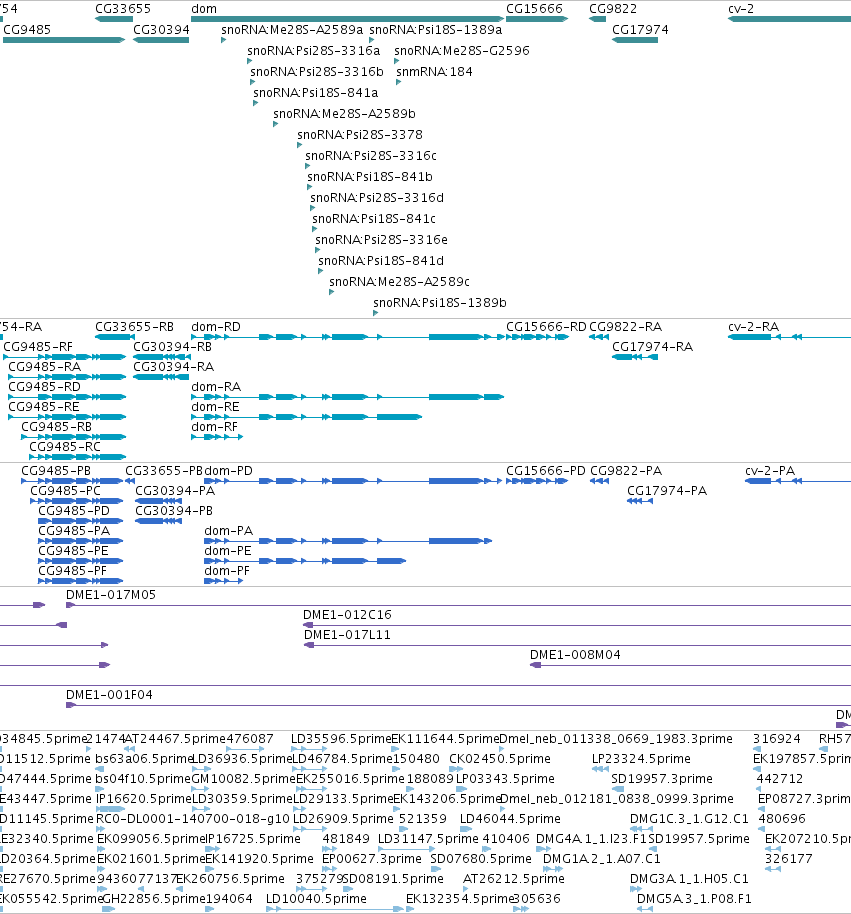
Task: Click snoRNA:Psi28S-3316e label
Action: click(381, 240)
